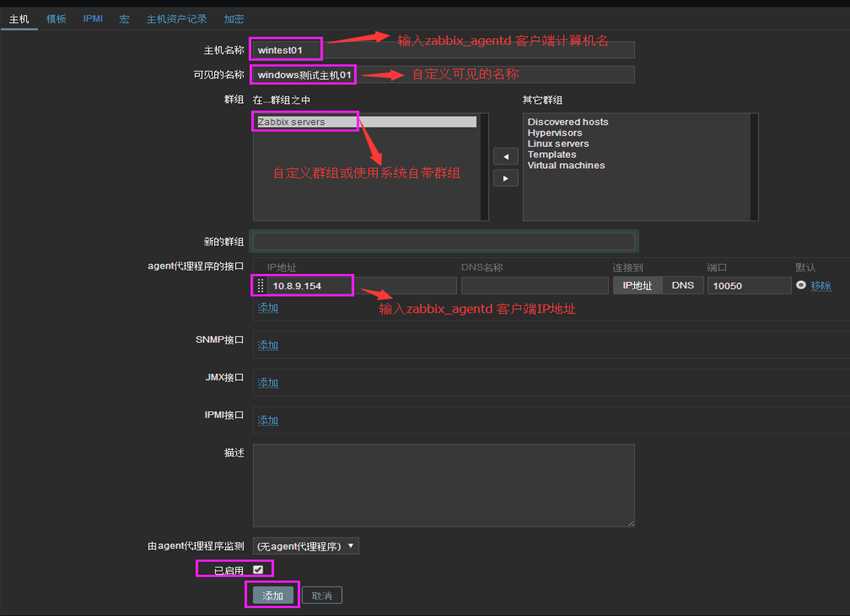This screenshot has width=850, height=616.
Task: Click 添加 for the JMX接口
Action: (268, 383)
